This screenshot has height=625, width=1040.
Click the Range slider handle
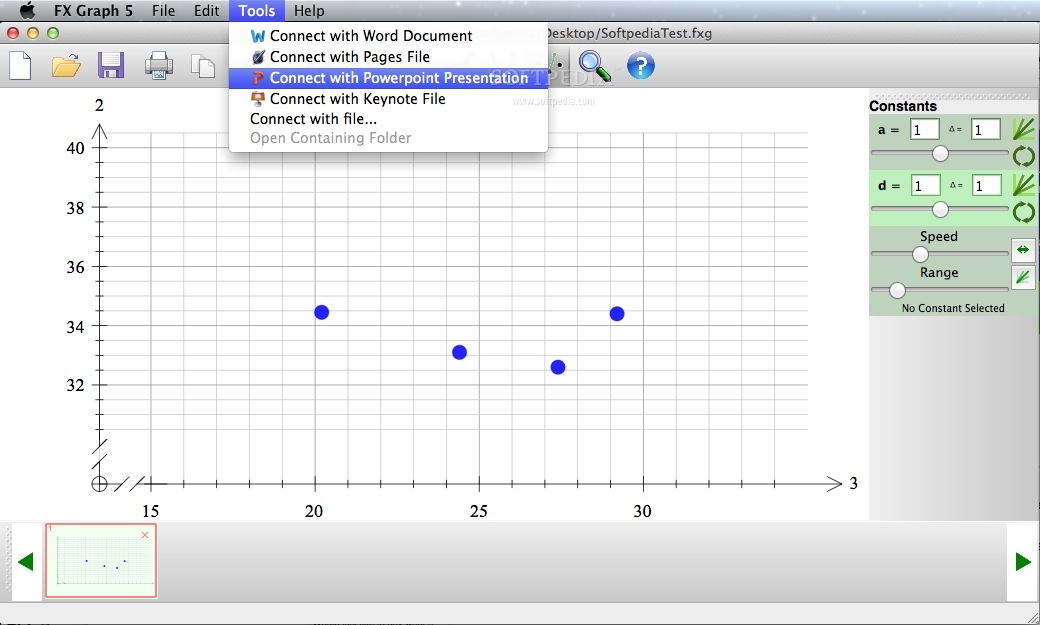click(x=897, y=290)
